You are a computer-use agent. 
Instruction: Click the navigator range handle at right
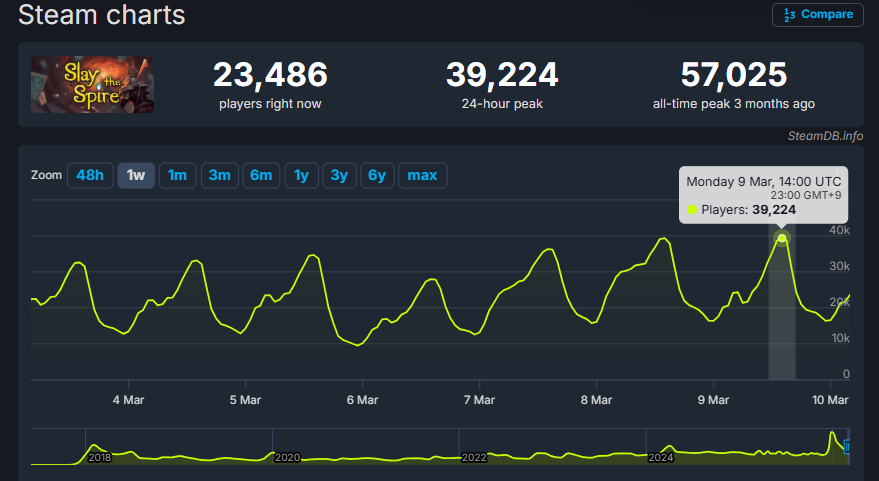click(847, 447)
